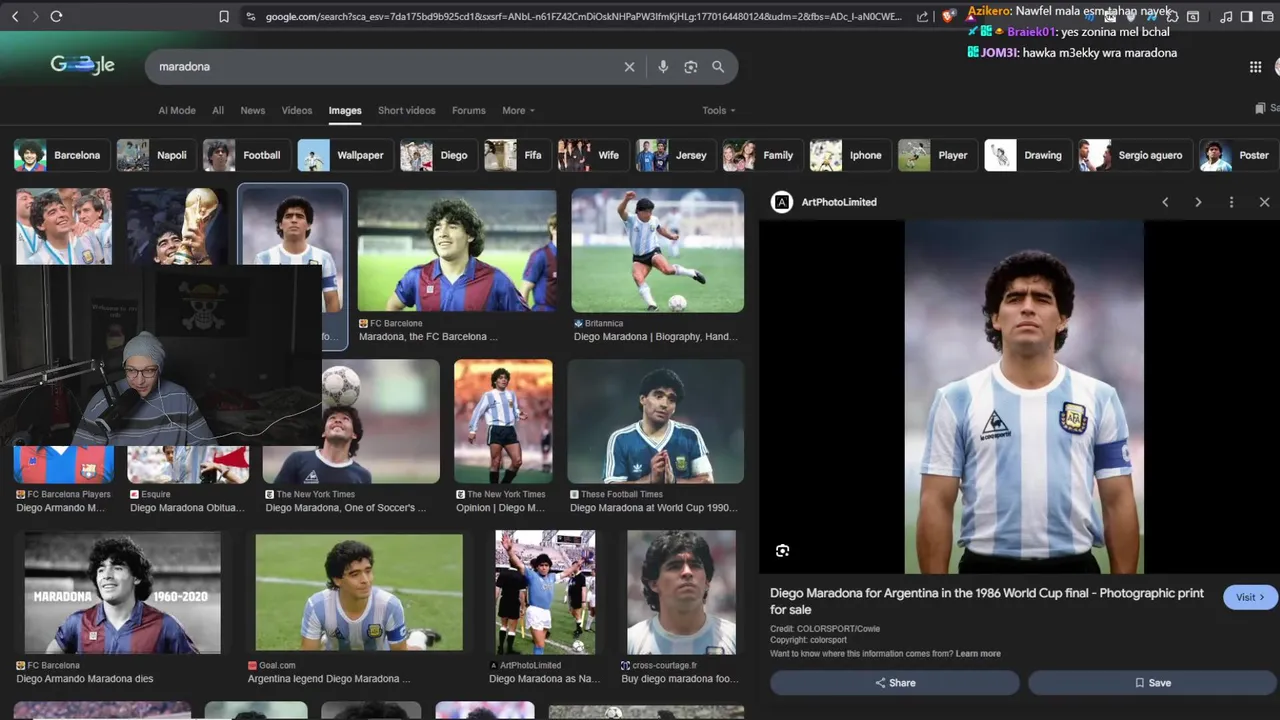
Task: Click the share page icon in address bar
Action: (x=922, y=16)
